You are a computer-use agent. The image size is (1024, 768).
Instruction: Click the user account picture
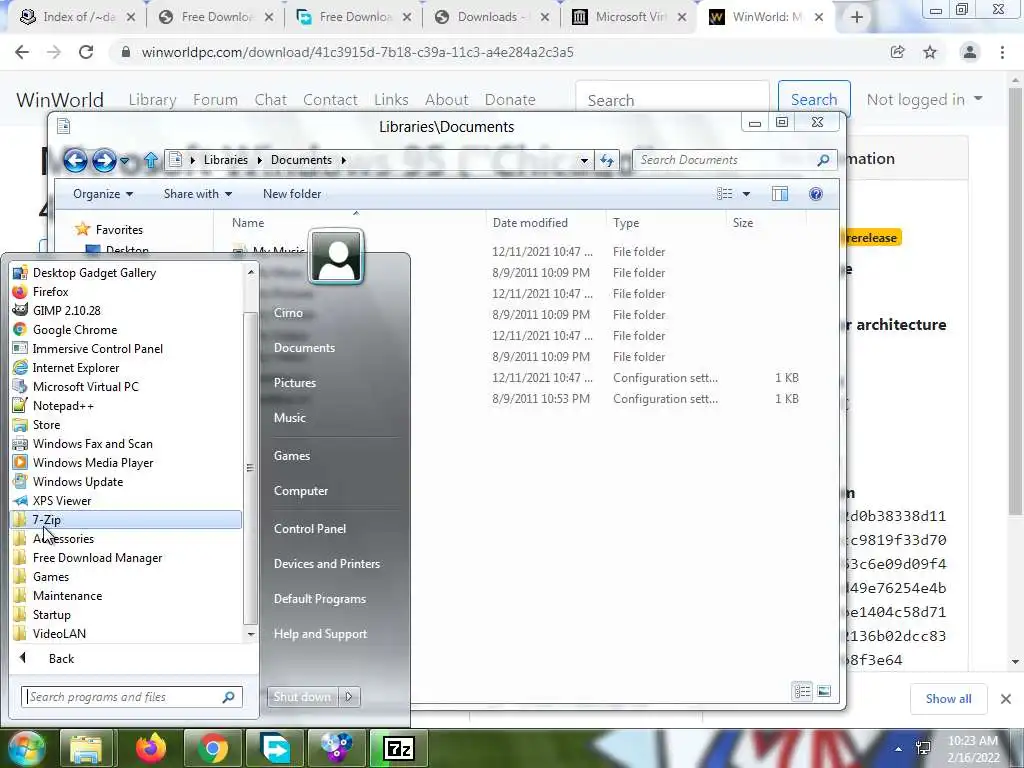tap(336, 257)
